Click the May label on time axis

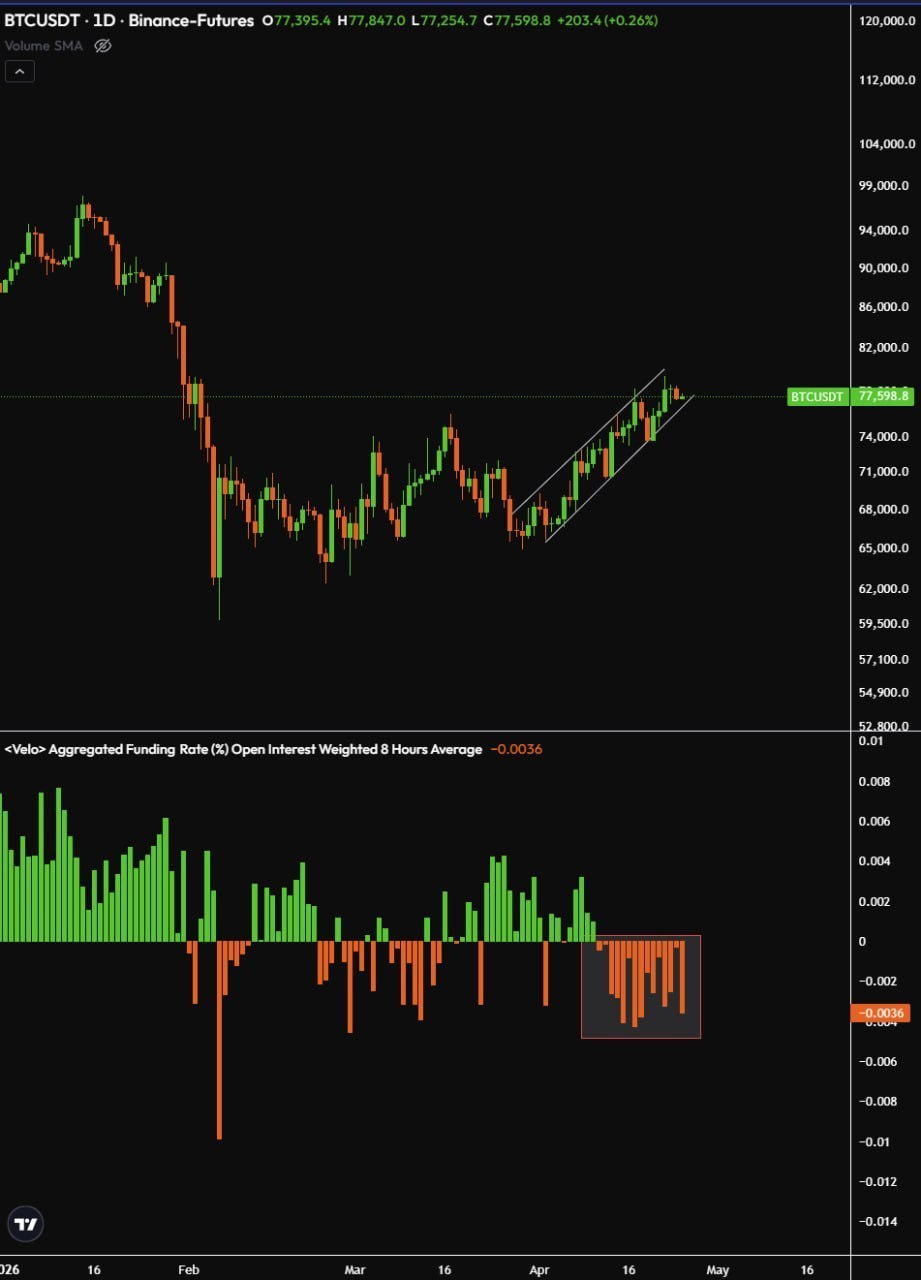(x=716, y=1269)
